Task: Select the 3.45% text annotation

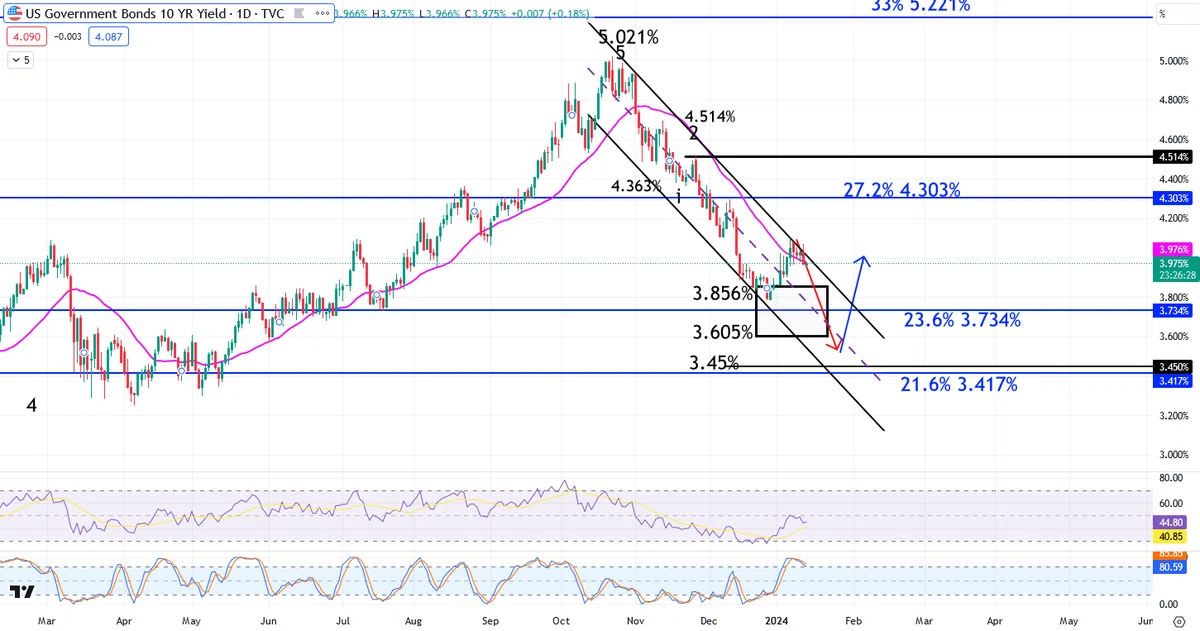Action: [714, 363]
